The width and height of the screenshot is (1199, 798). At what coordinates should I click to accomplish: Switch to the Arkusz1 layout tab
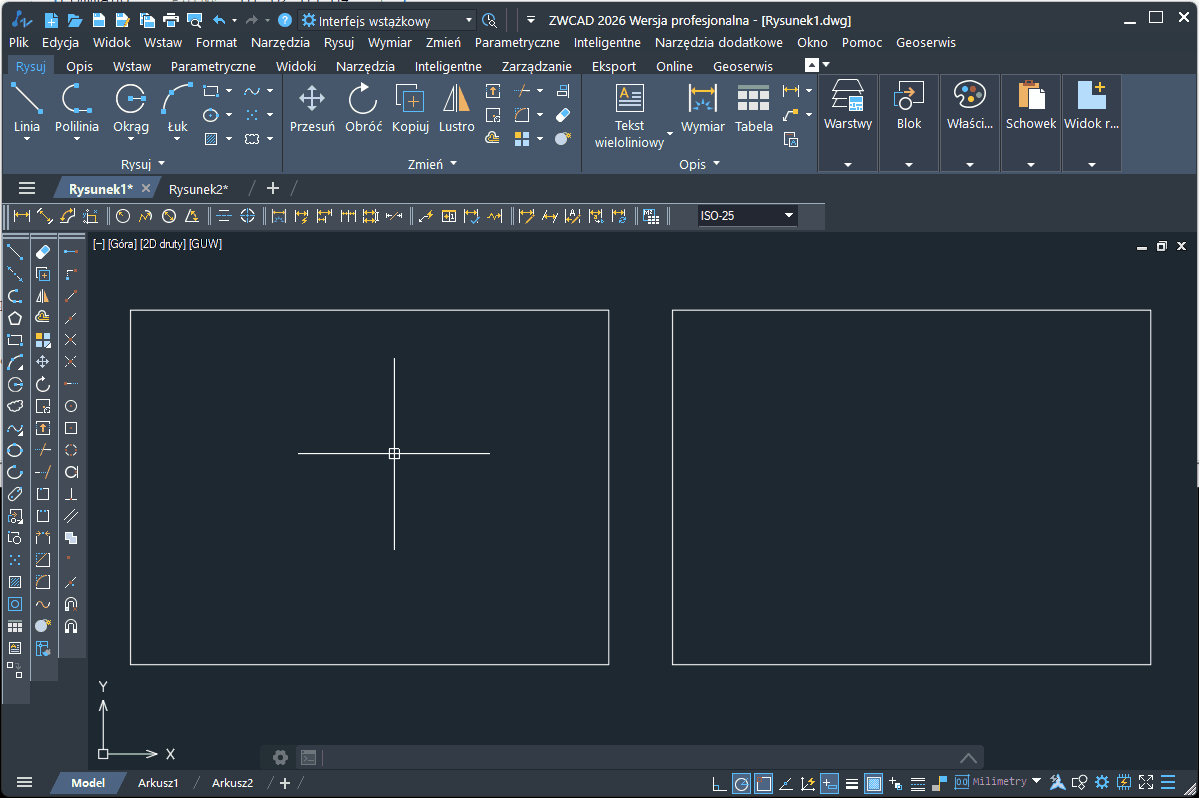tap(158, 783)
